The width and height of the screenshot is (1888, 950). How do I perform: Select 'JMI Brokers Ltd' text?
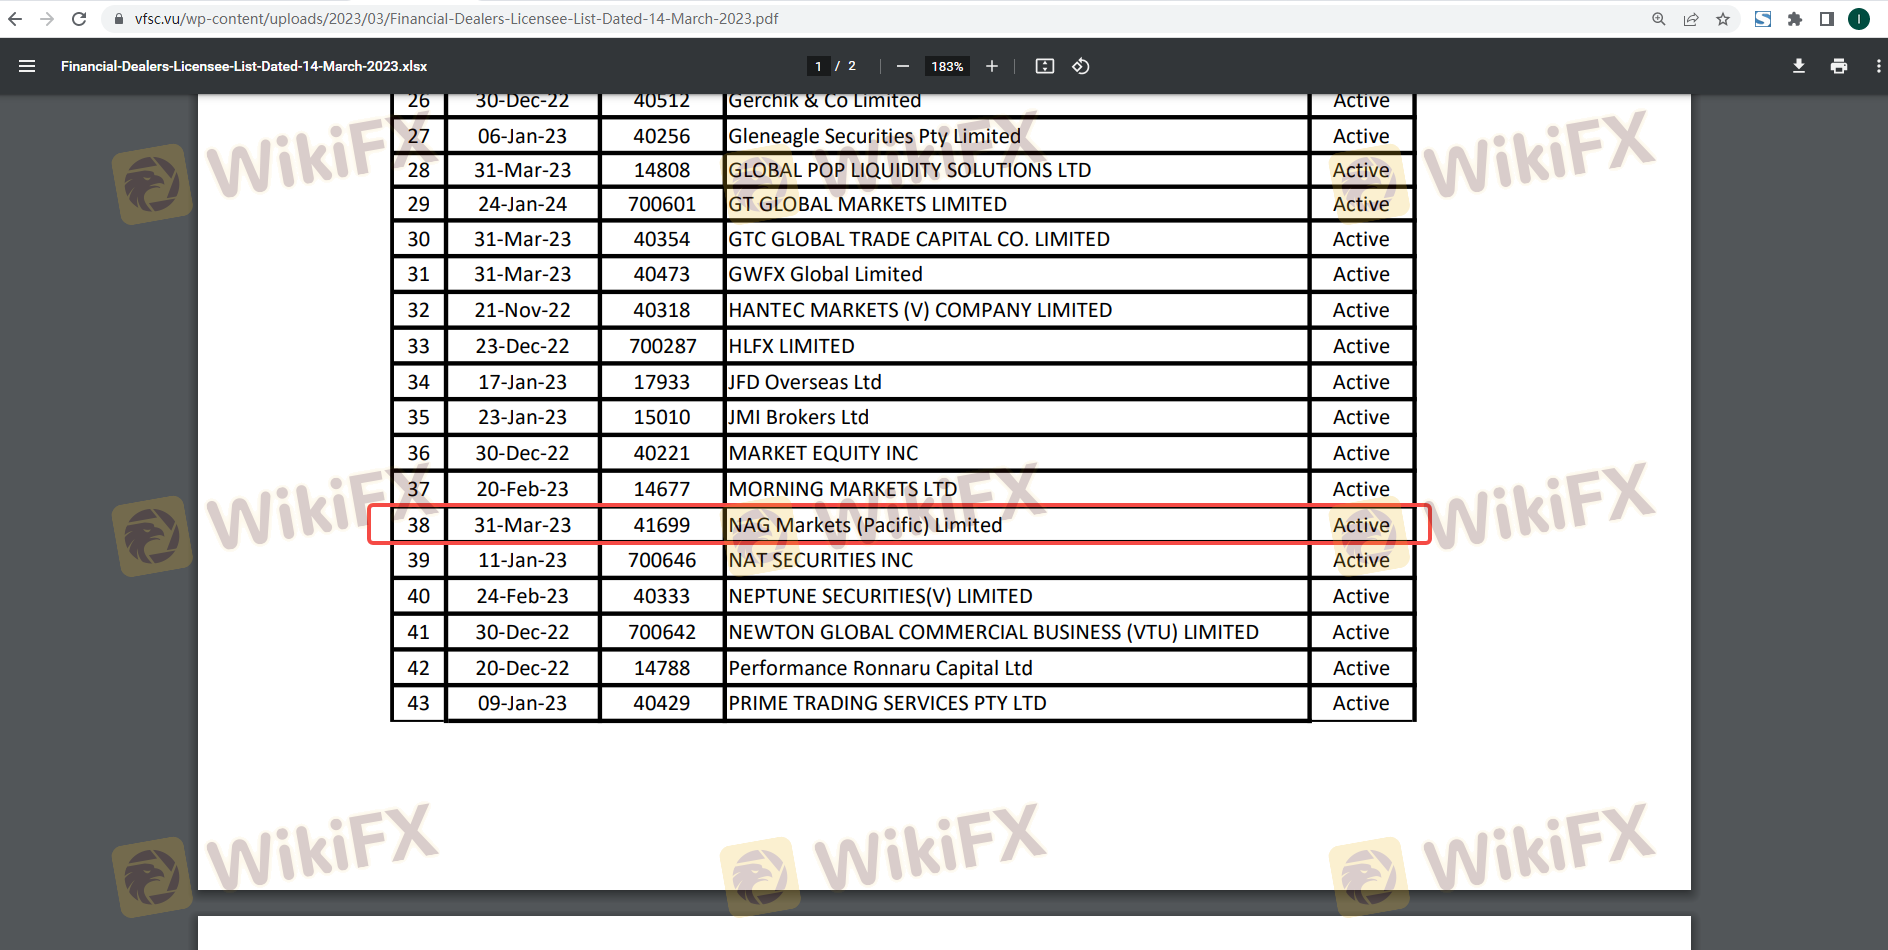[x=799, y=417]
